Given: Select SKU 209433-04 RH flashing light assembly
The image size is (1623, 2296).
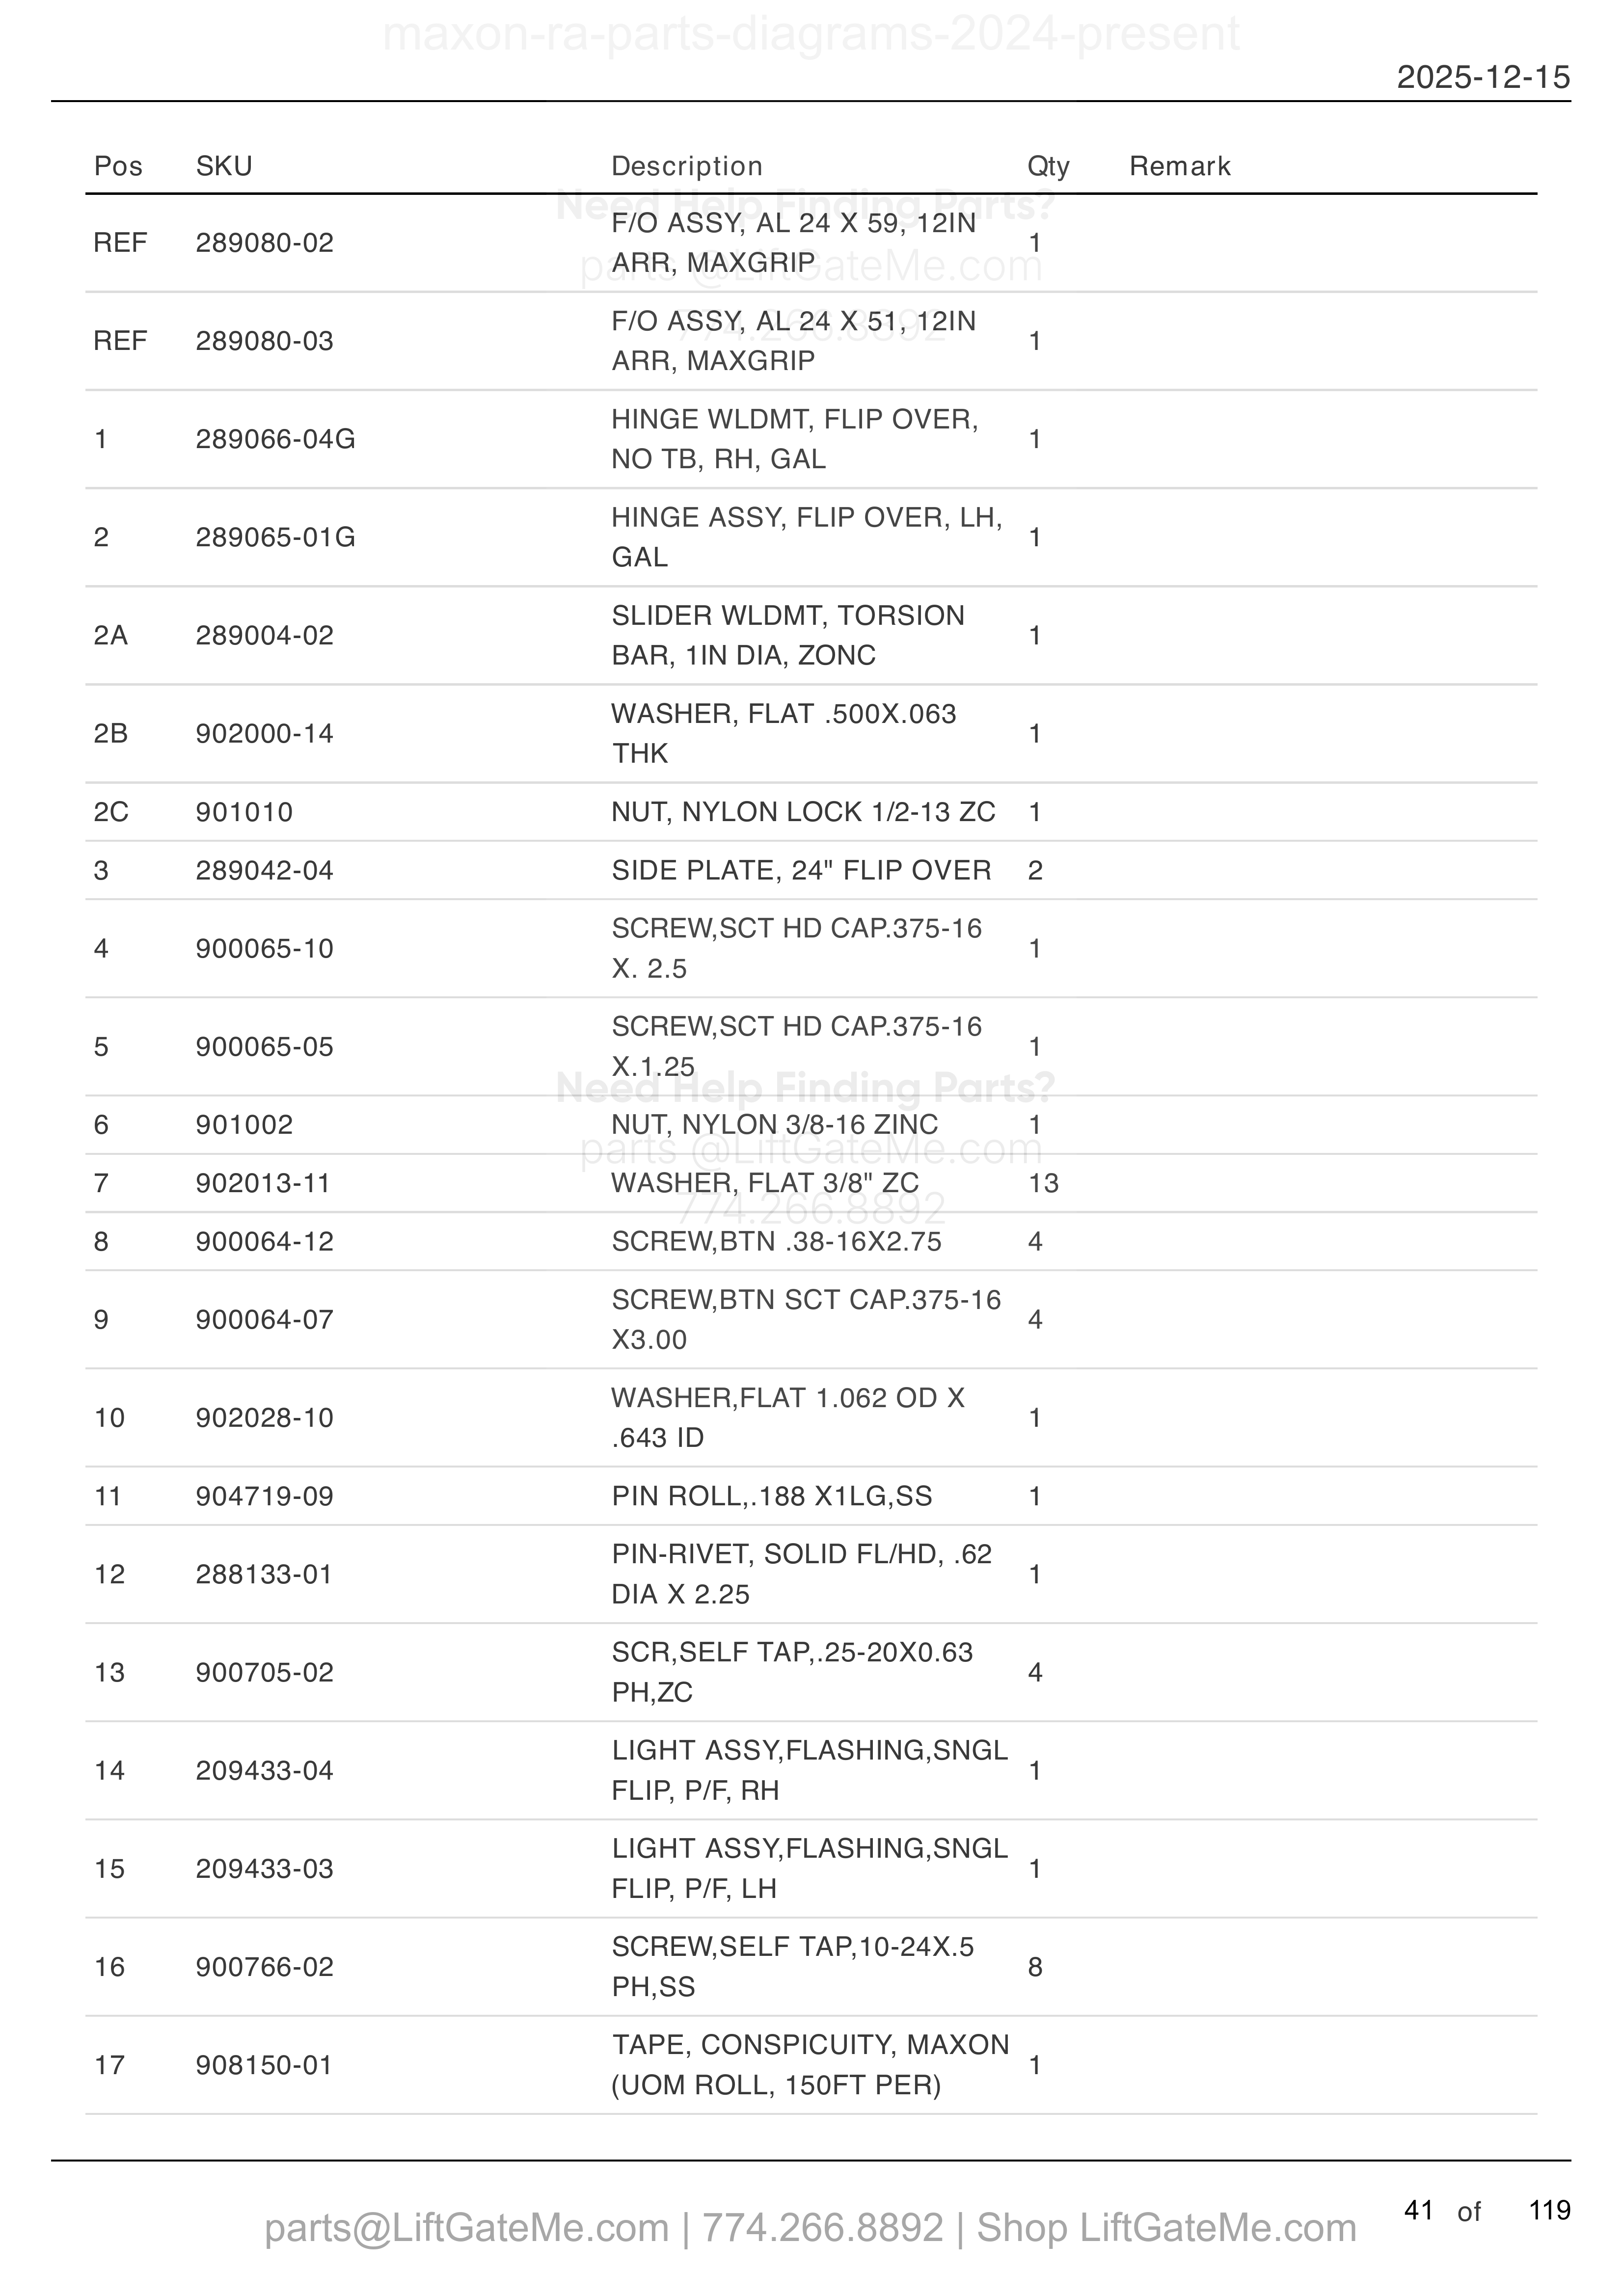Looking at the screenshot, I should point(265,1771).
